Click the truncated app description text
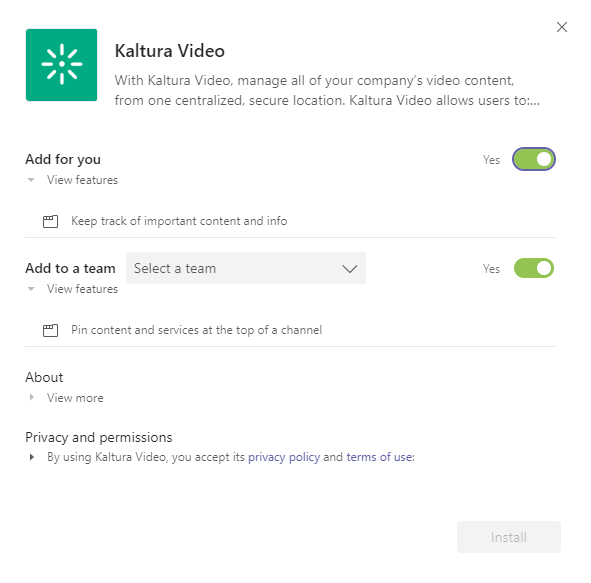The image size is (591, 583). pos(327,90)
